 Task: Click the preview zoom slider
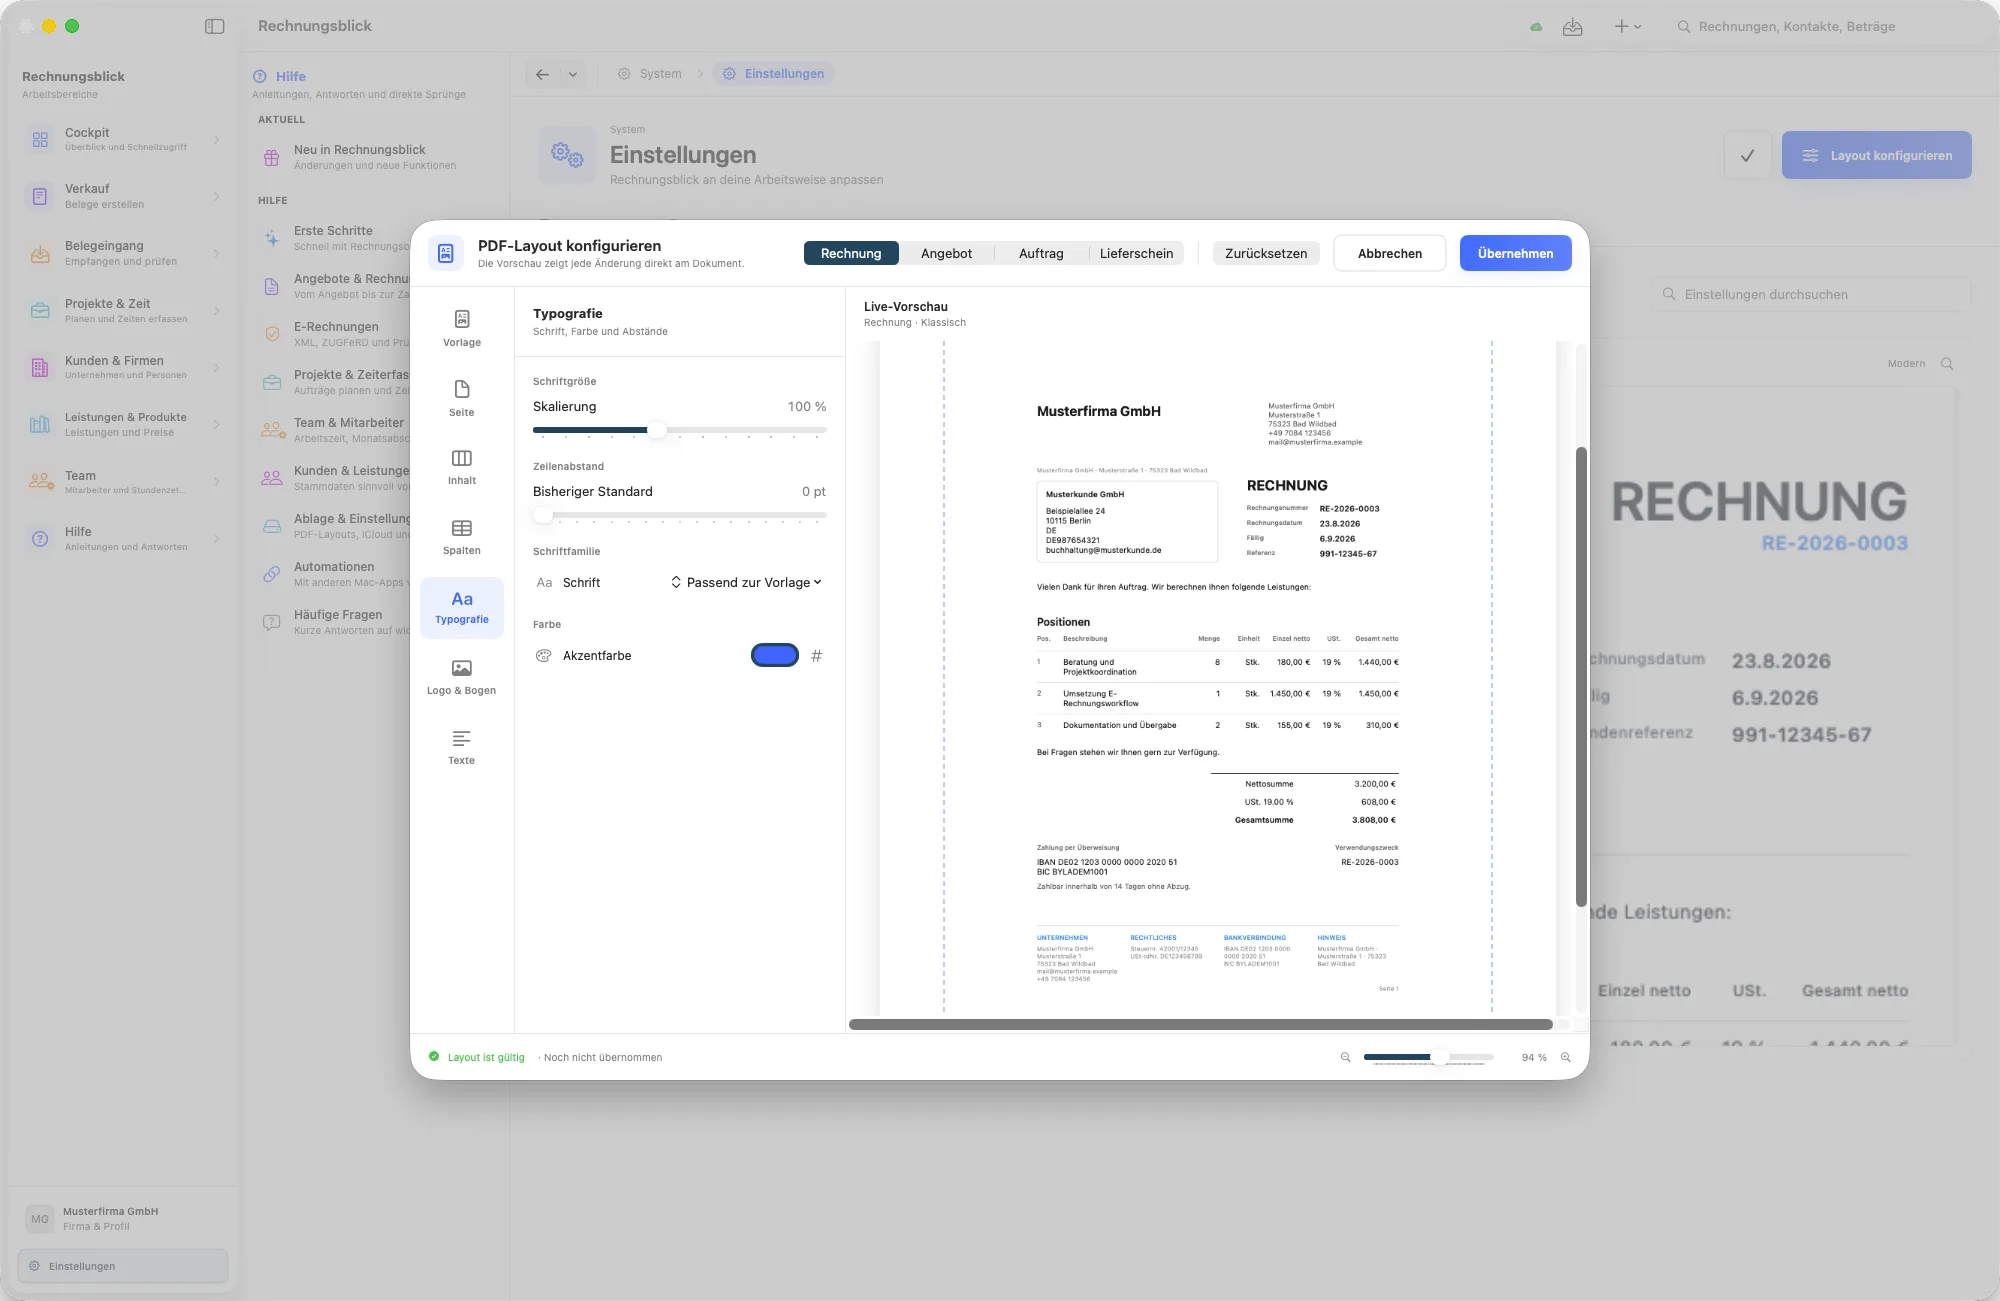coord(1429,1057)
